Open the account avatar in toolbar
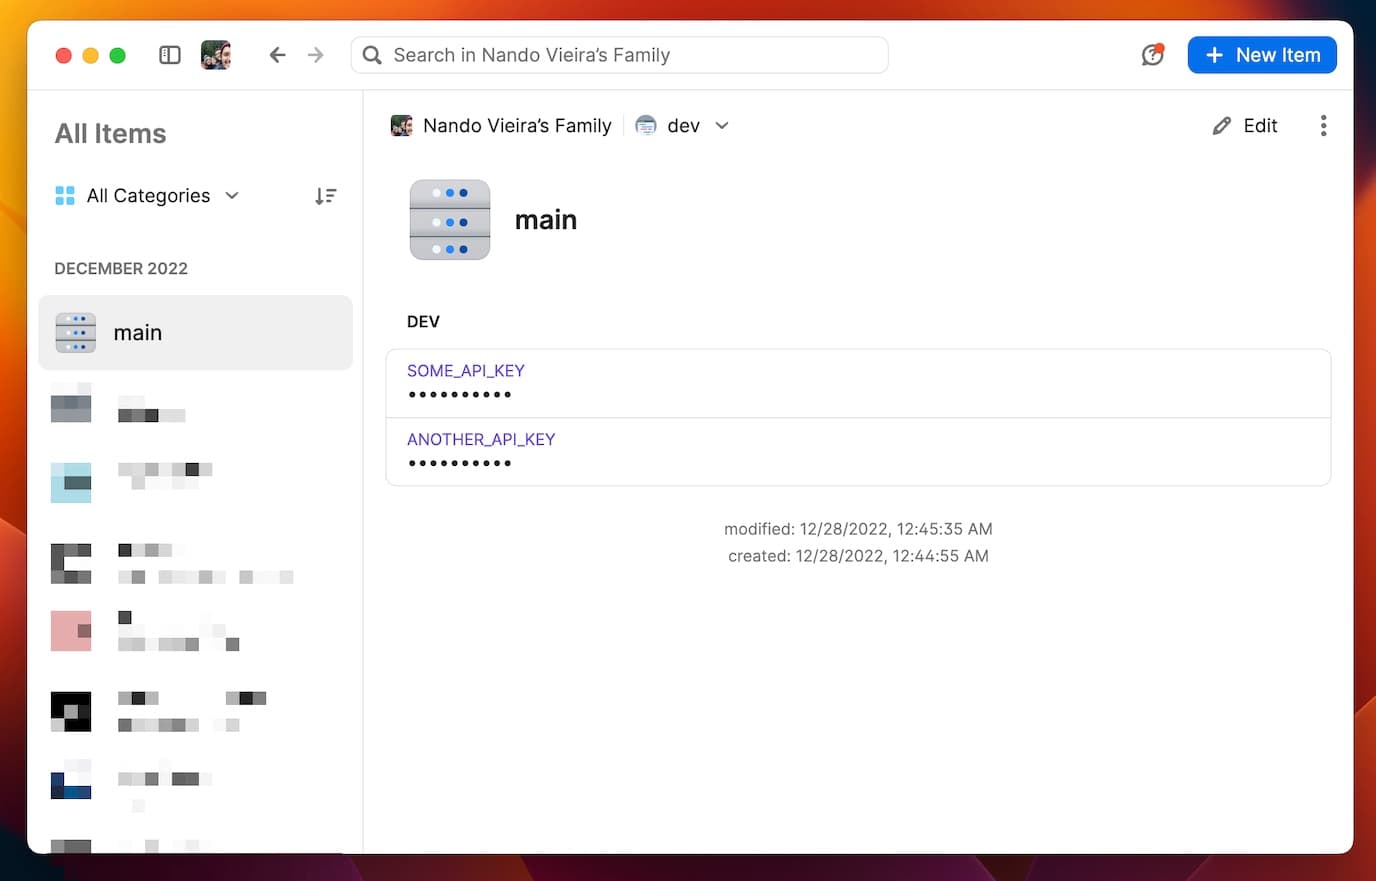 tap(216, 55)
